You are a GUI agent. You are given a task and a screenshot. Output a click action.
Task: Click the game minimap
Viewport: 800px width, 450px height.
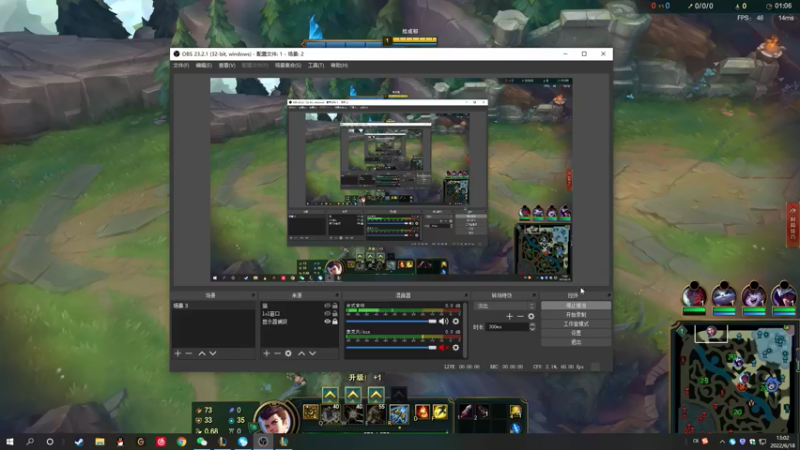(x=733, y=378)
